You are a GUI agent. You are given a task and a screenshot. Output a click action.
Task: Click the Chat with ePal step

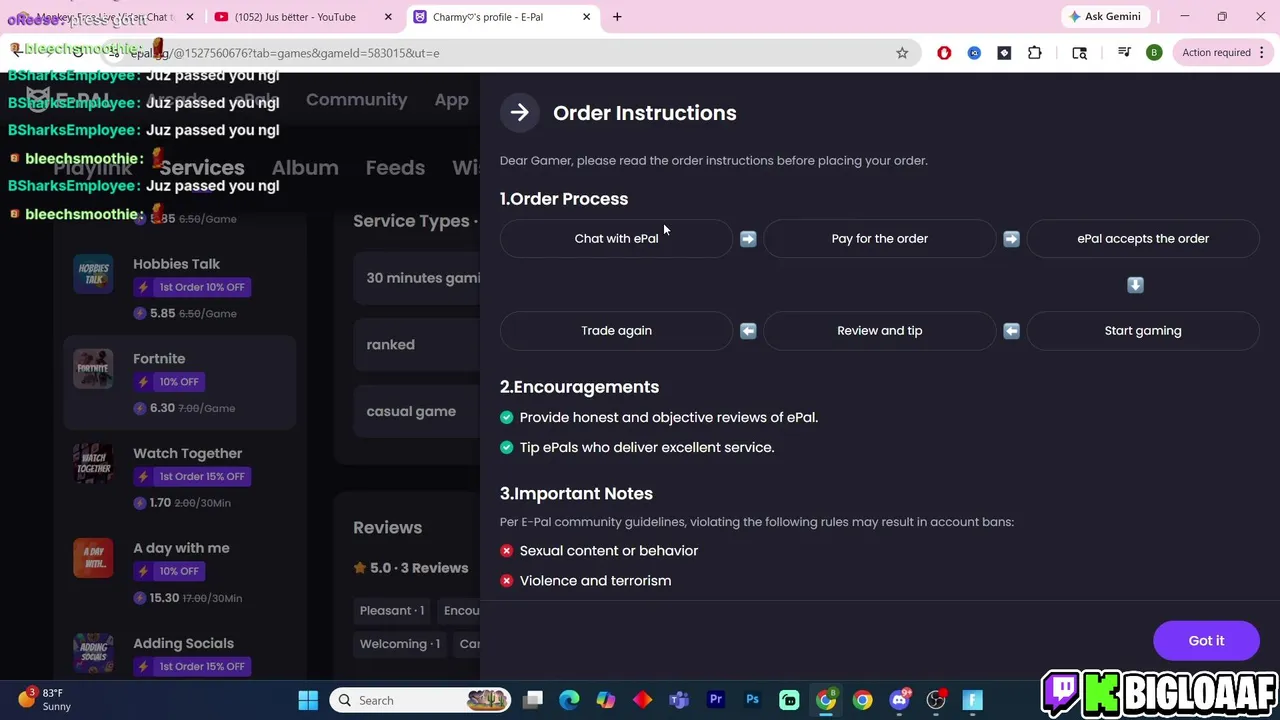tap(616, 239)
